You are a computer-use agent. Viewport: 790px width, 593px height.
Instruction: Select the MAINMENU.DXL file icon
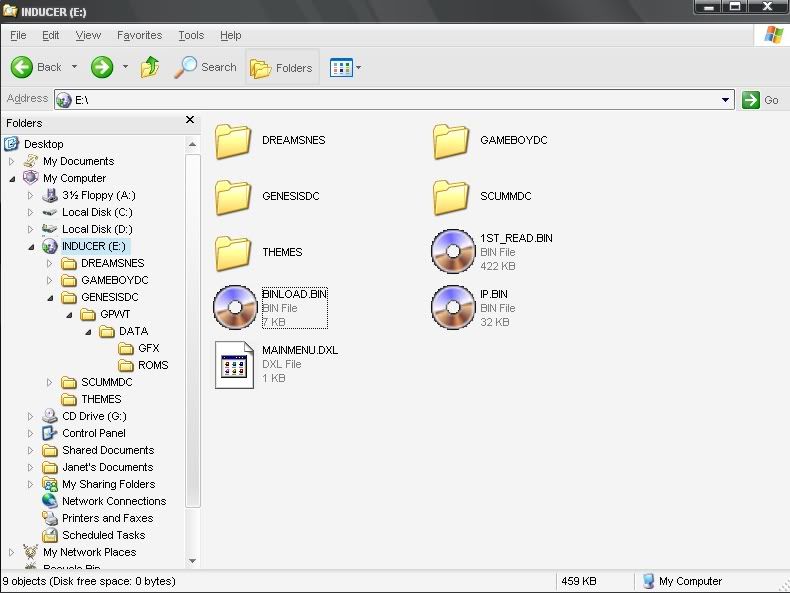[234, 365]
